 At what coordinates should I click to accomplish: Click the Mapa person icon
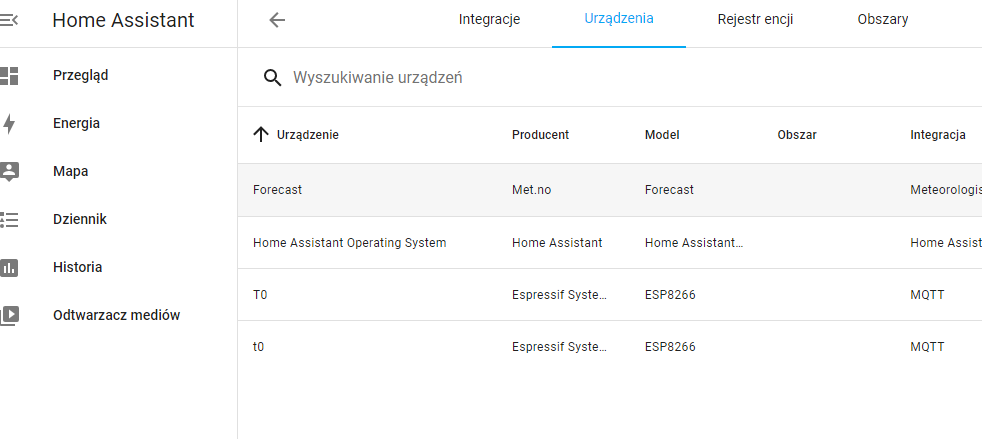pyautogui.click(x=9, y=172)
